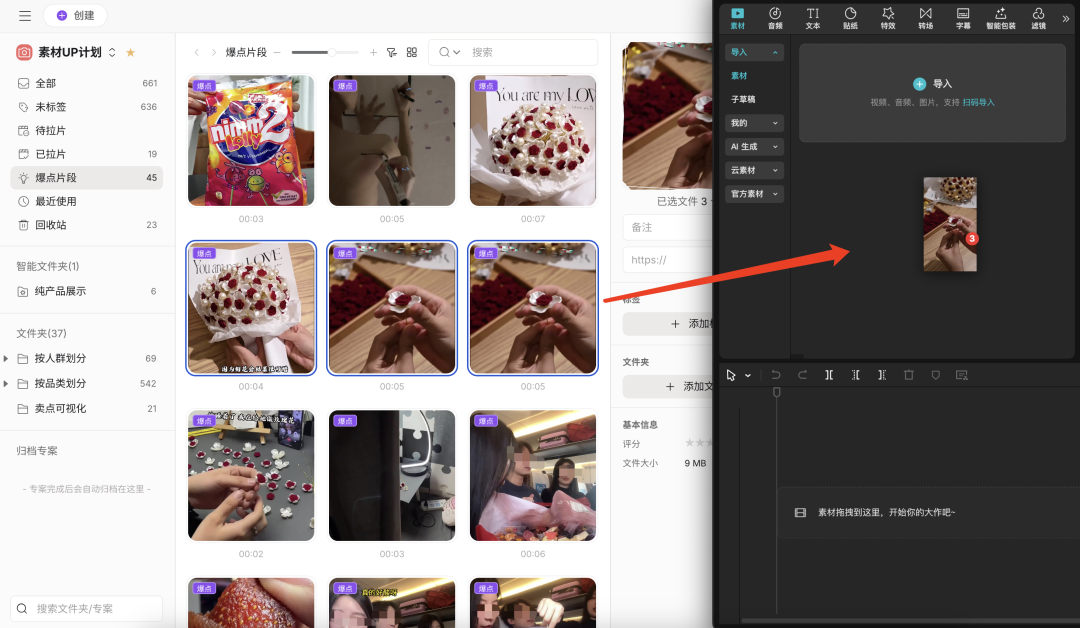
Task: Open the 已拉片 list
Action: pyautogui.click(x=87, y=154)
